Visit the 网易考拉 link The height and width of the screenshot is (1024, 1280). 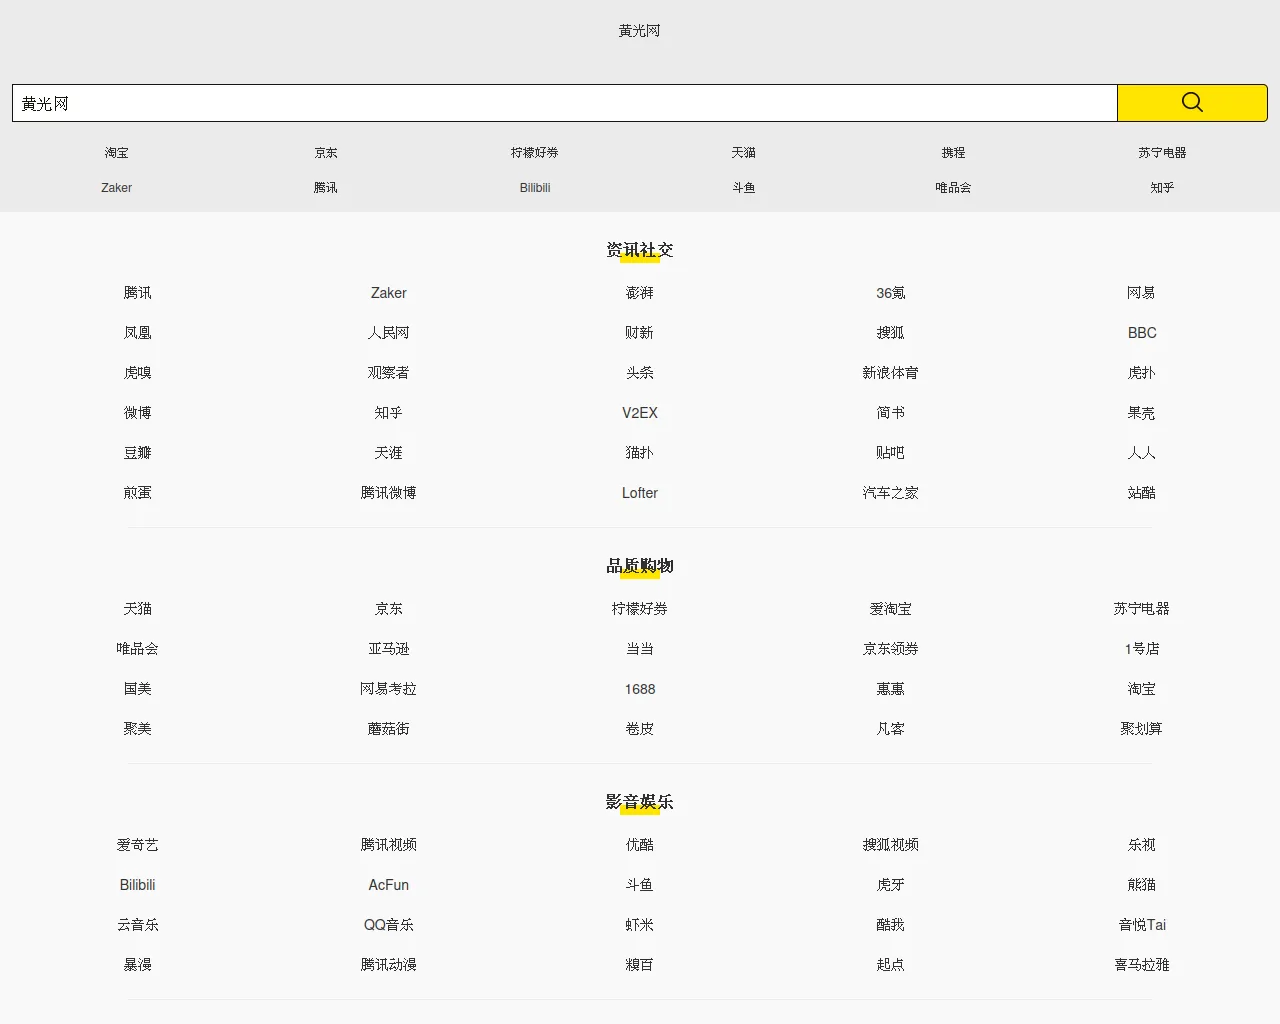click(389, 689)
